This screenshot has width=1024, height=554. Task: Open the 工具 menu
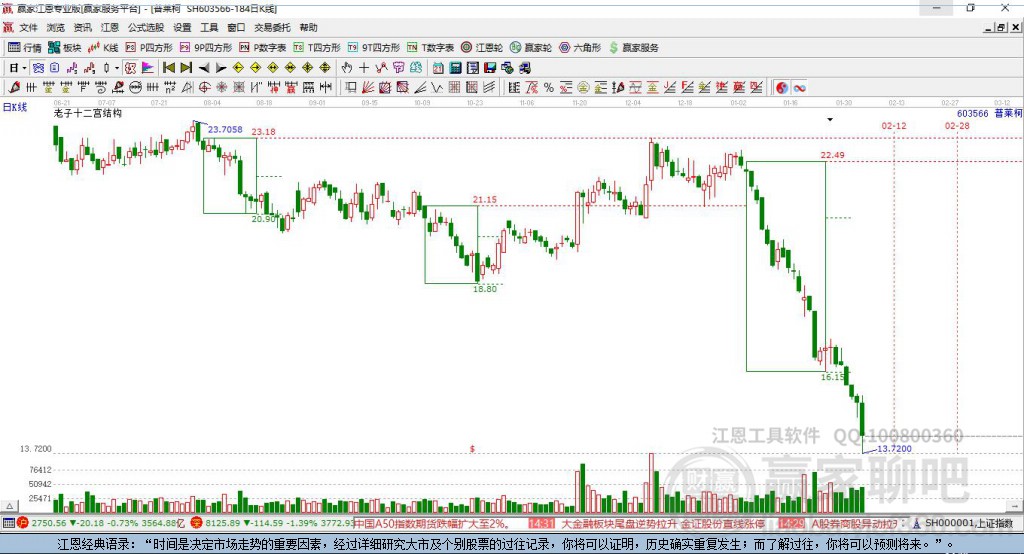click(209, 27)
